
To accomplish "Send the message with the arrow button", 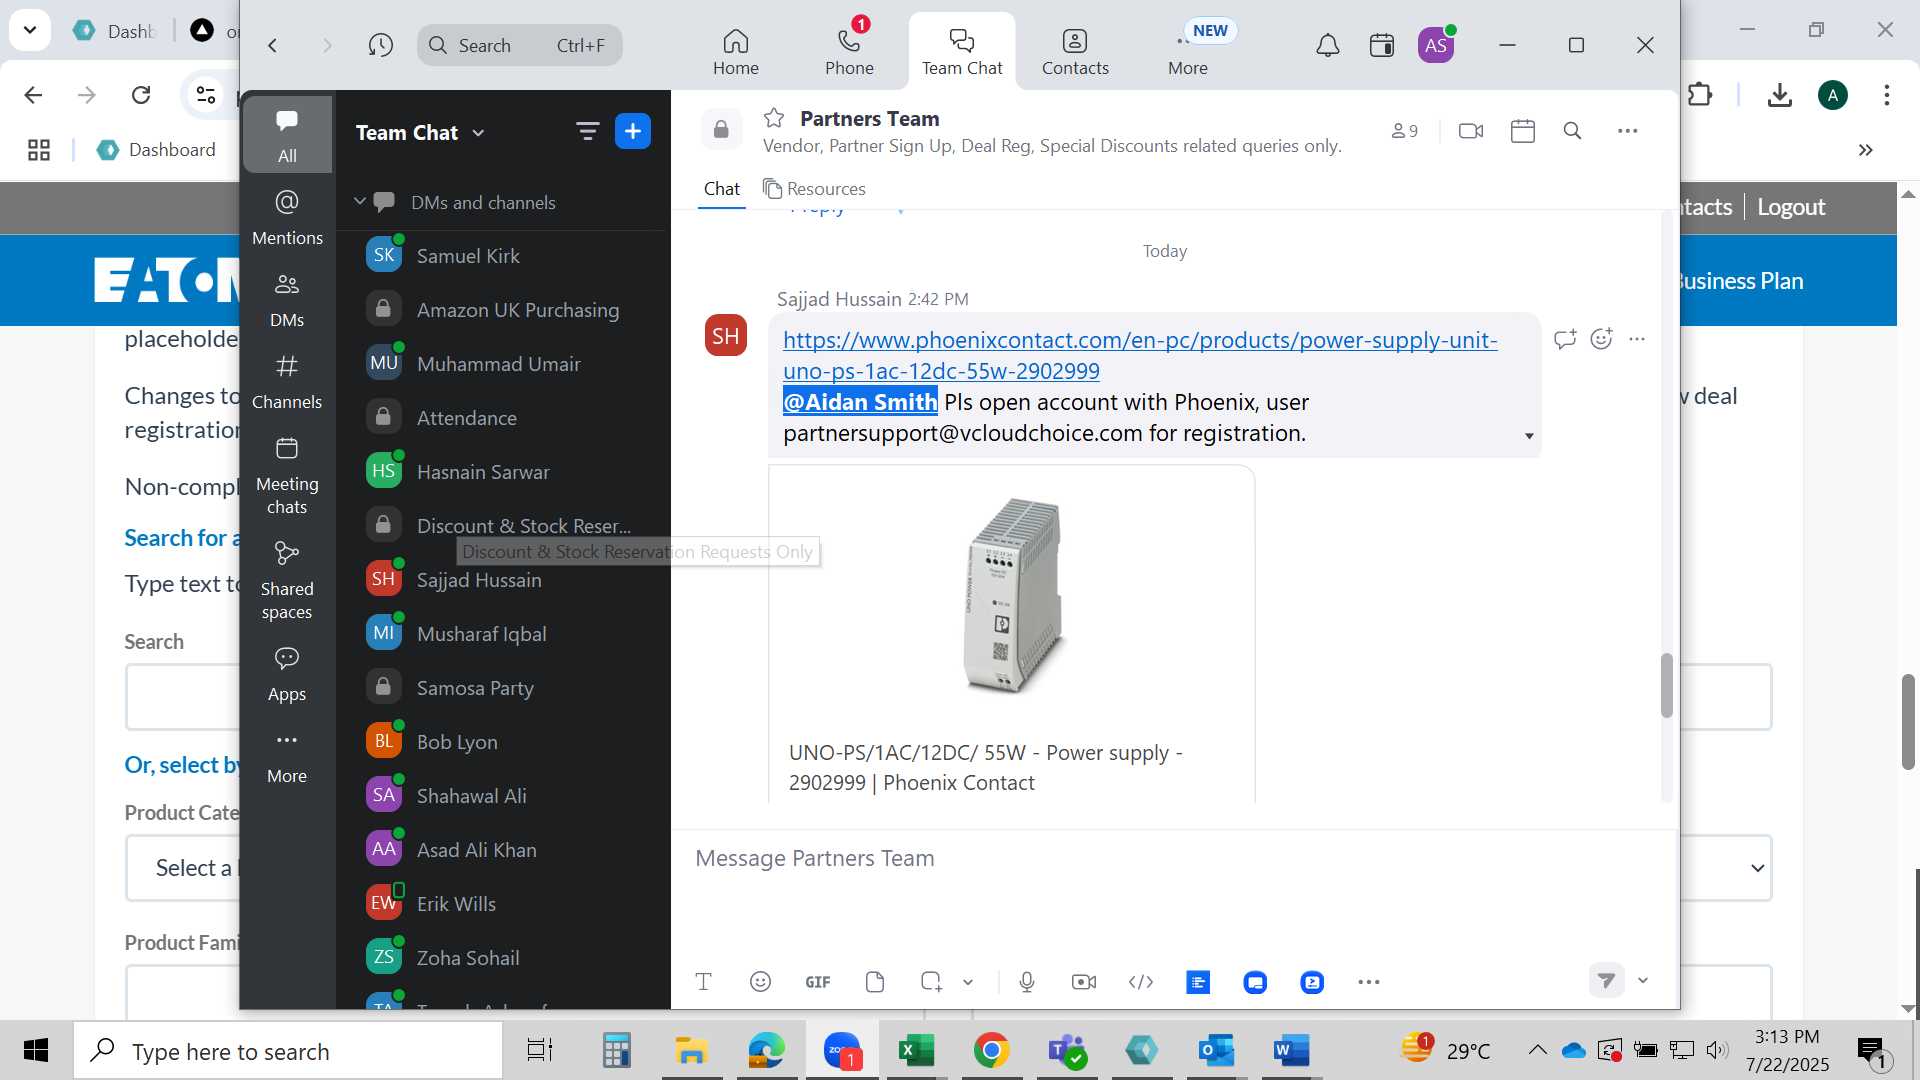I will pos(1606,980).
